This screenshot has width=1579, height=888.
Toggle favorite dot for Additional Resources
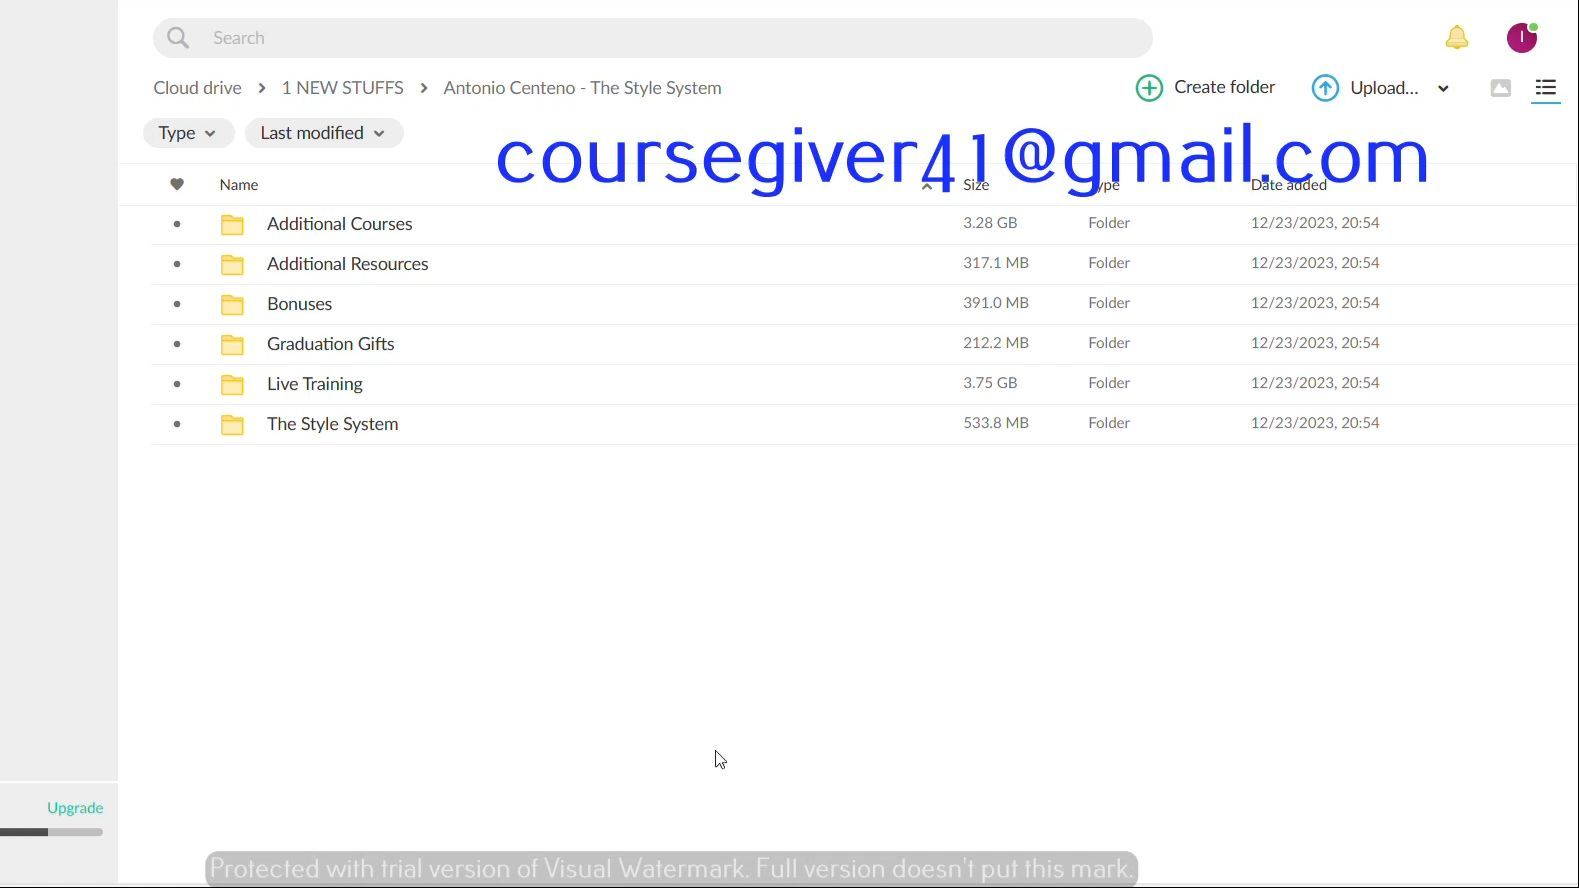point(177,264)
